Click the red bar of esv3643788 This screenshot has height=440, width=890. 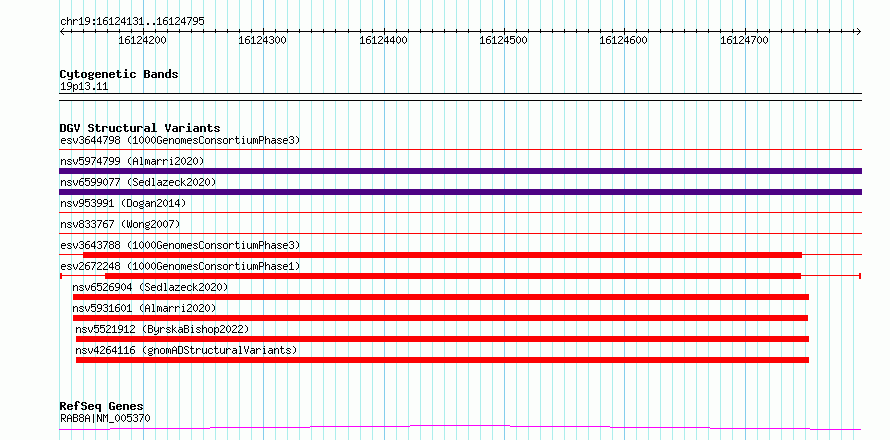point(442,255)
